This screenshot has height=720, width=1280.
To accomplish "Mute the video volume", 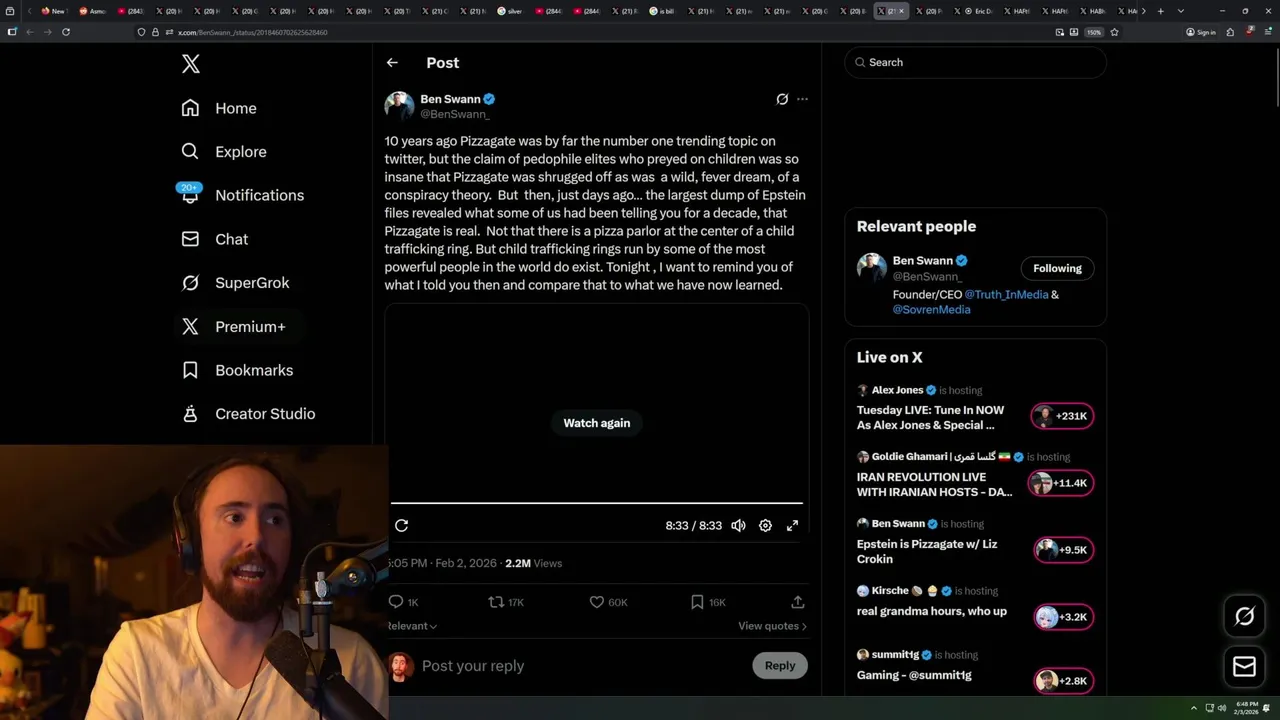I will [x=738, y=525].
